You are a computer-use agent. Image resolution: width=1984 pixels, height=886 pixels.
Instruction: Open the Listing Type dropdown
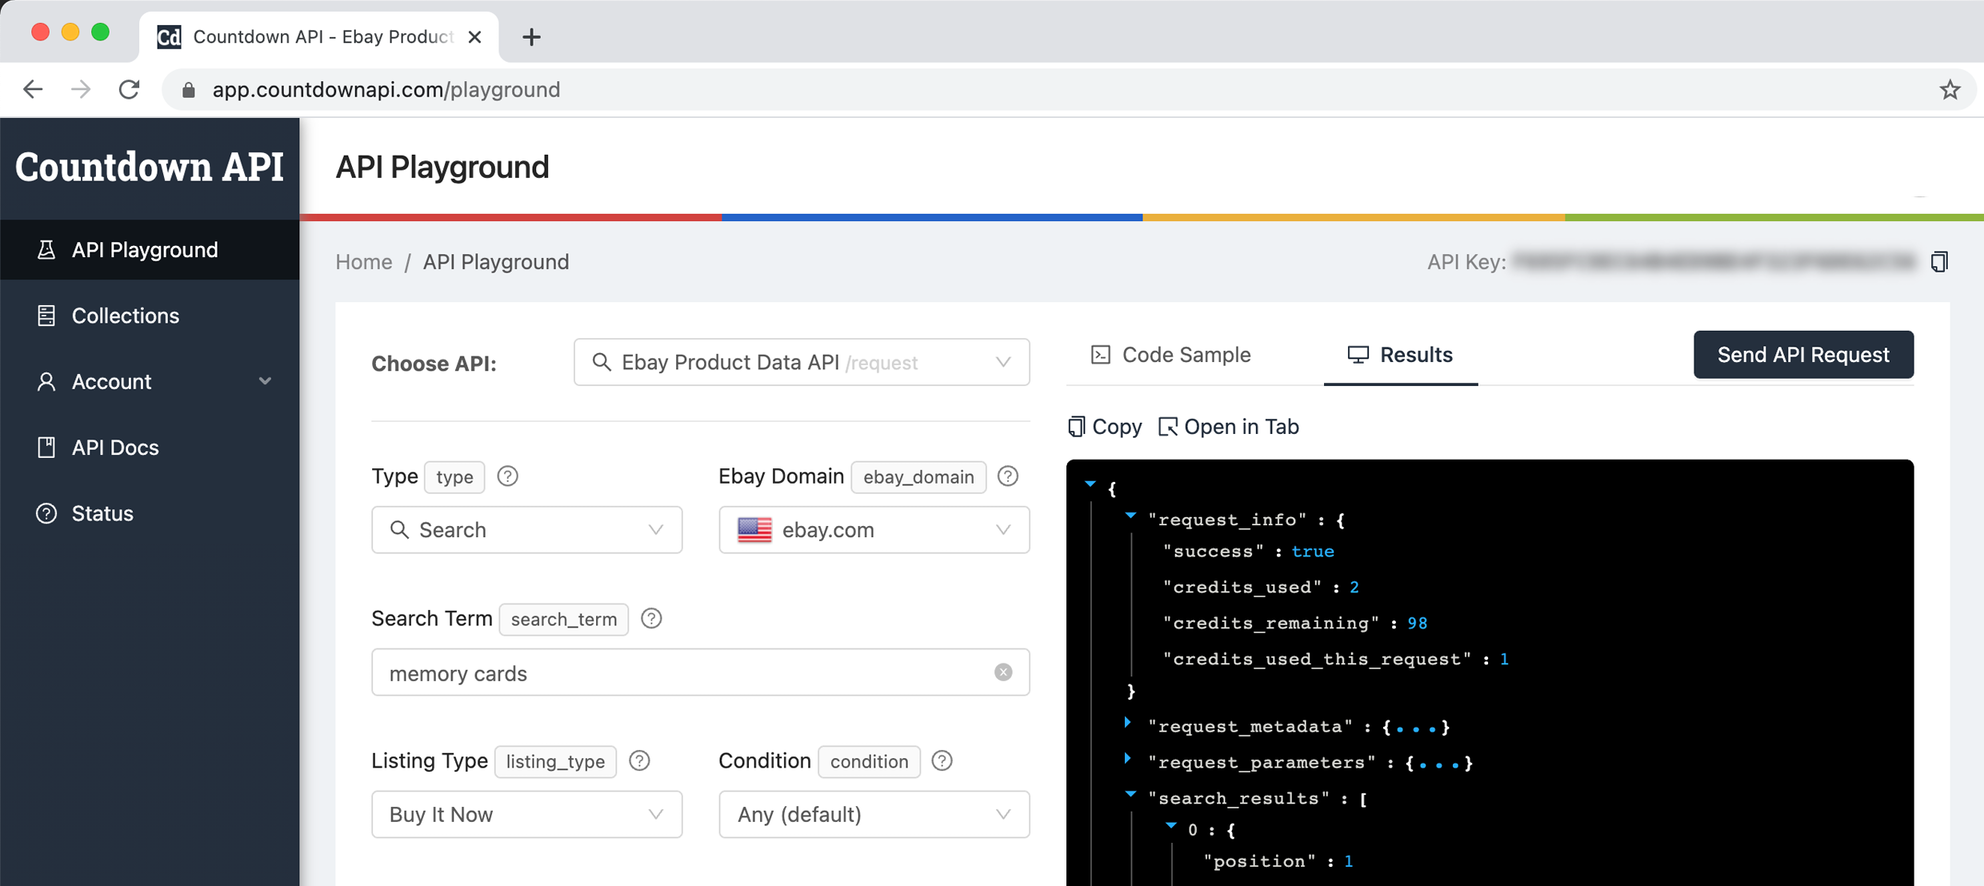coord(526,814)
